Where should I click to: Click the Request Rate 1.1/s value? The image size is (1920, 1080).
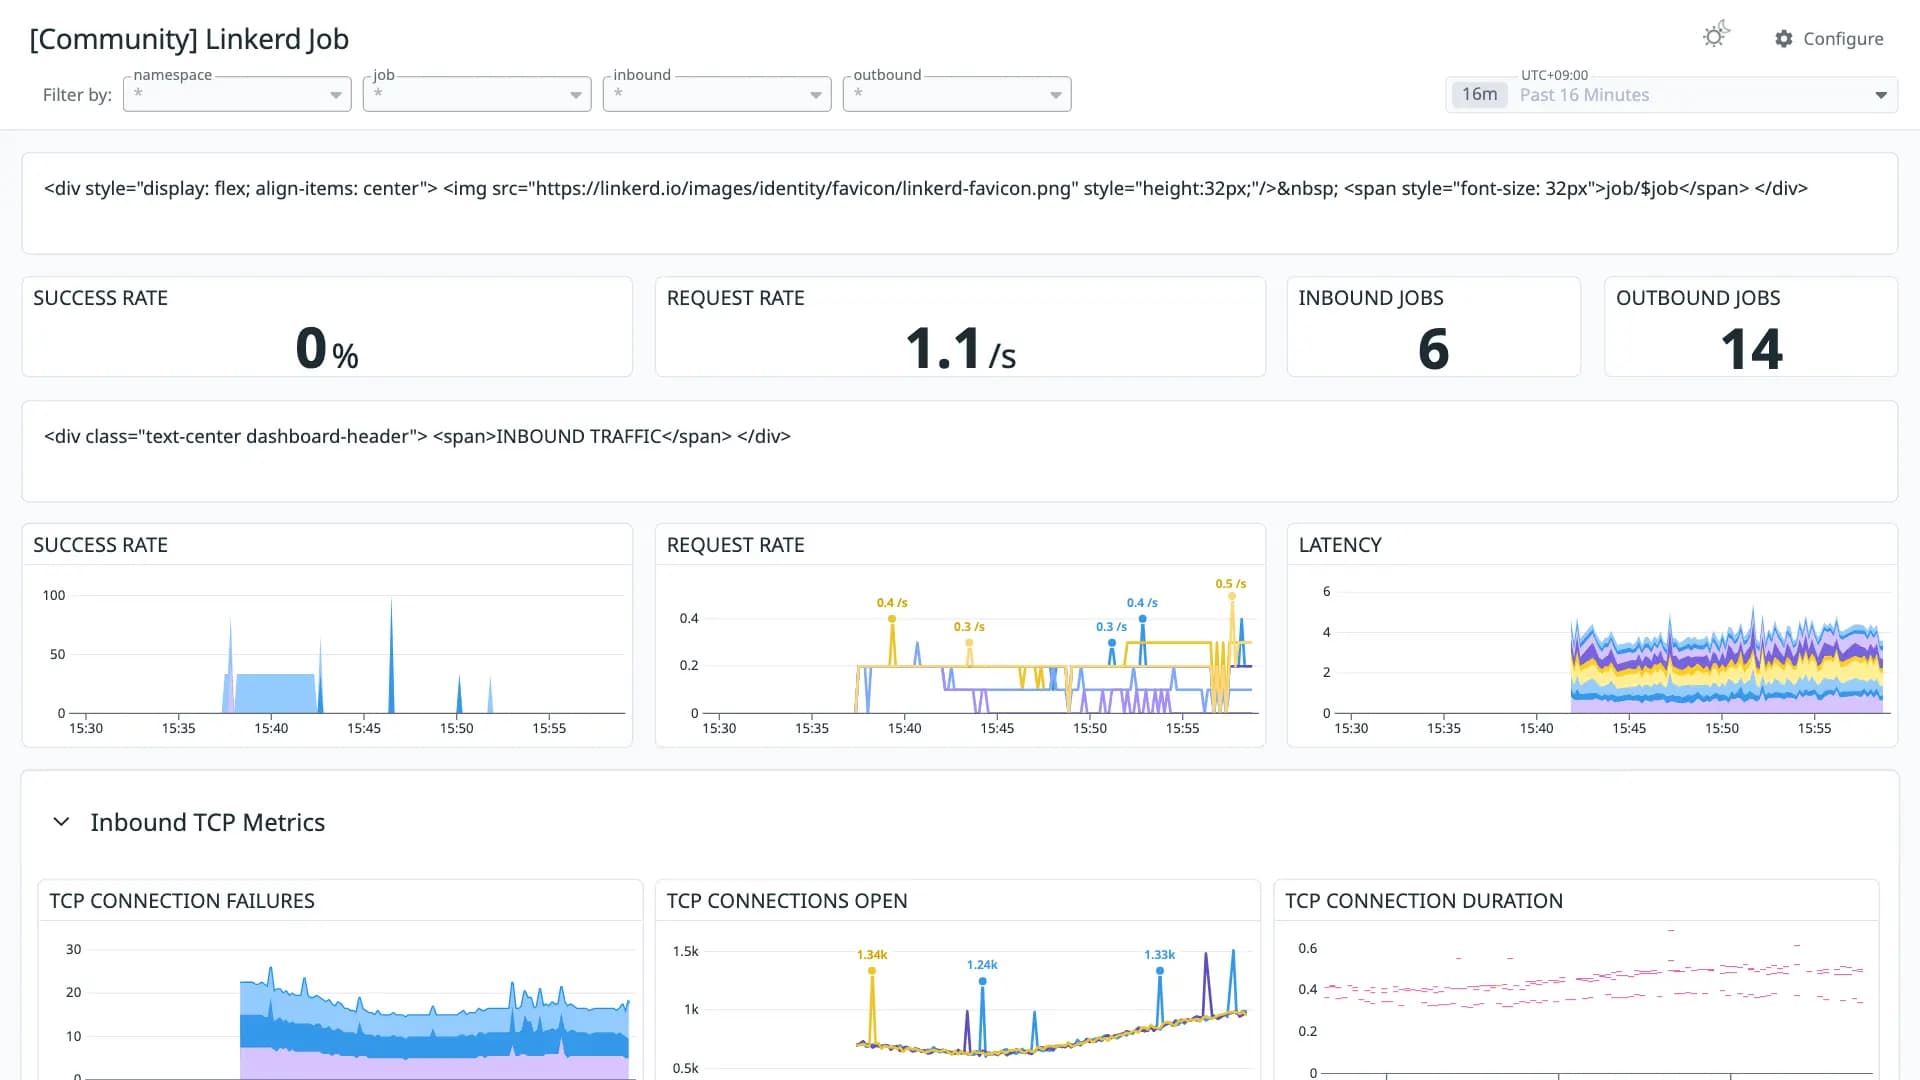[960, 349]
